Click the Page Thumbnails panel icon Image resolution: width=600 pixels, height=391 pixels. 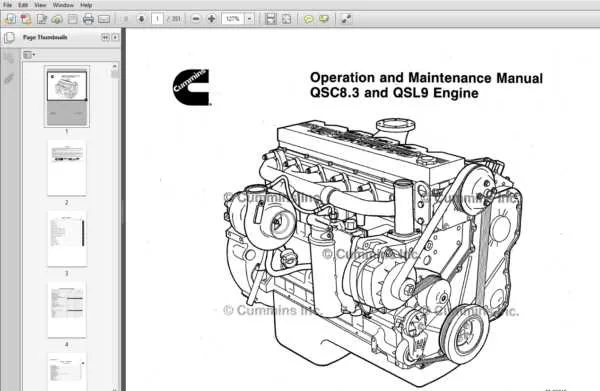click(9, 37)
